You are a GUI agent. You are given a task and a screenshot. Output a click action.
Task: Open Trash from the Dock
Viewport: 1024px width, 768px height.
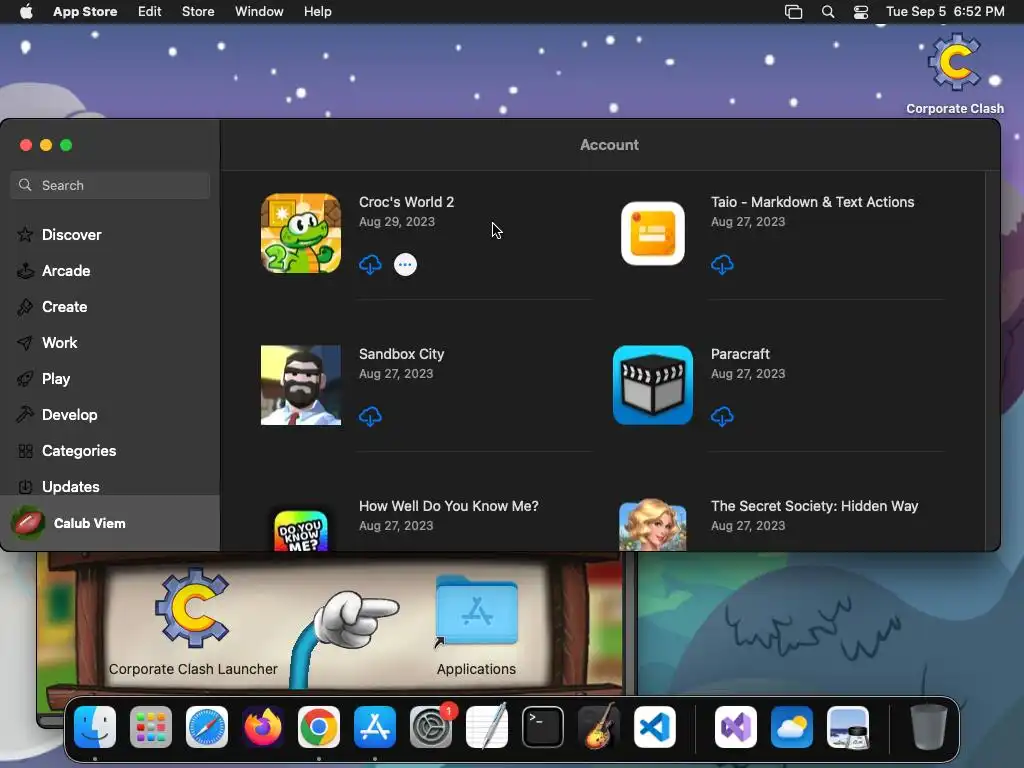coord(928,727)
